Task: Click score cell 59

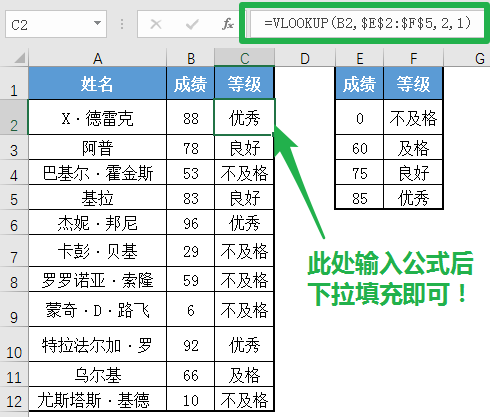Action: pyautogui.click(x=190, y=279)
